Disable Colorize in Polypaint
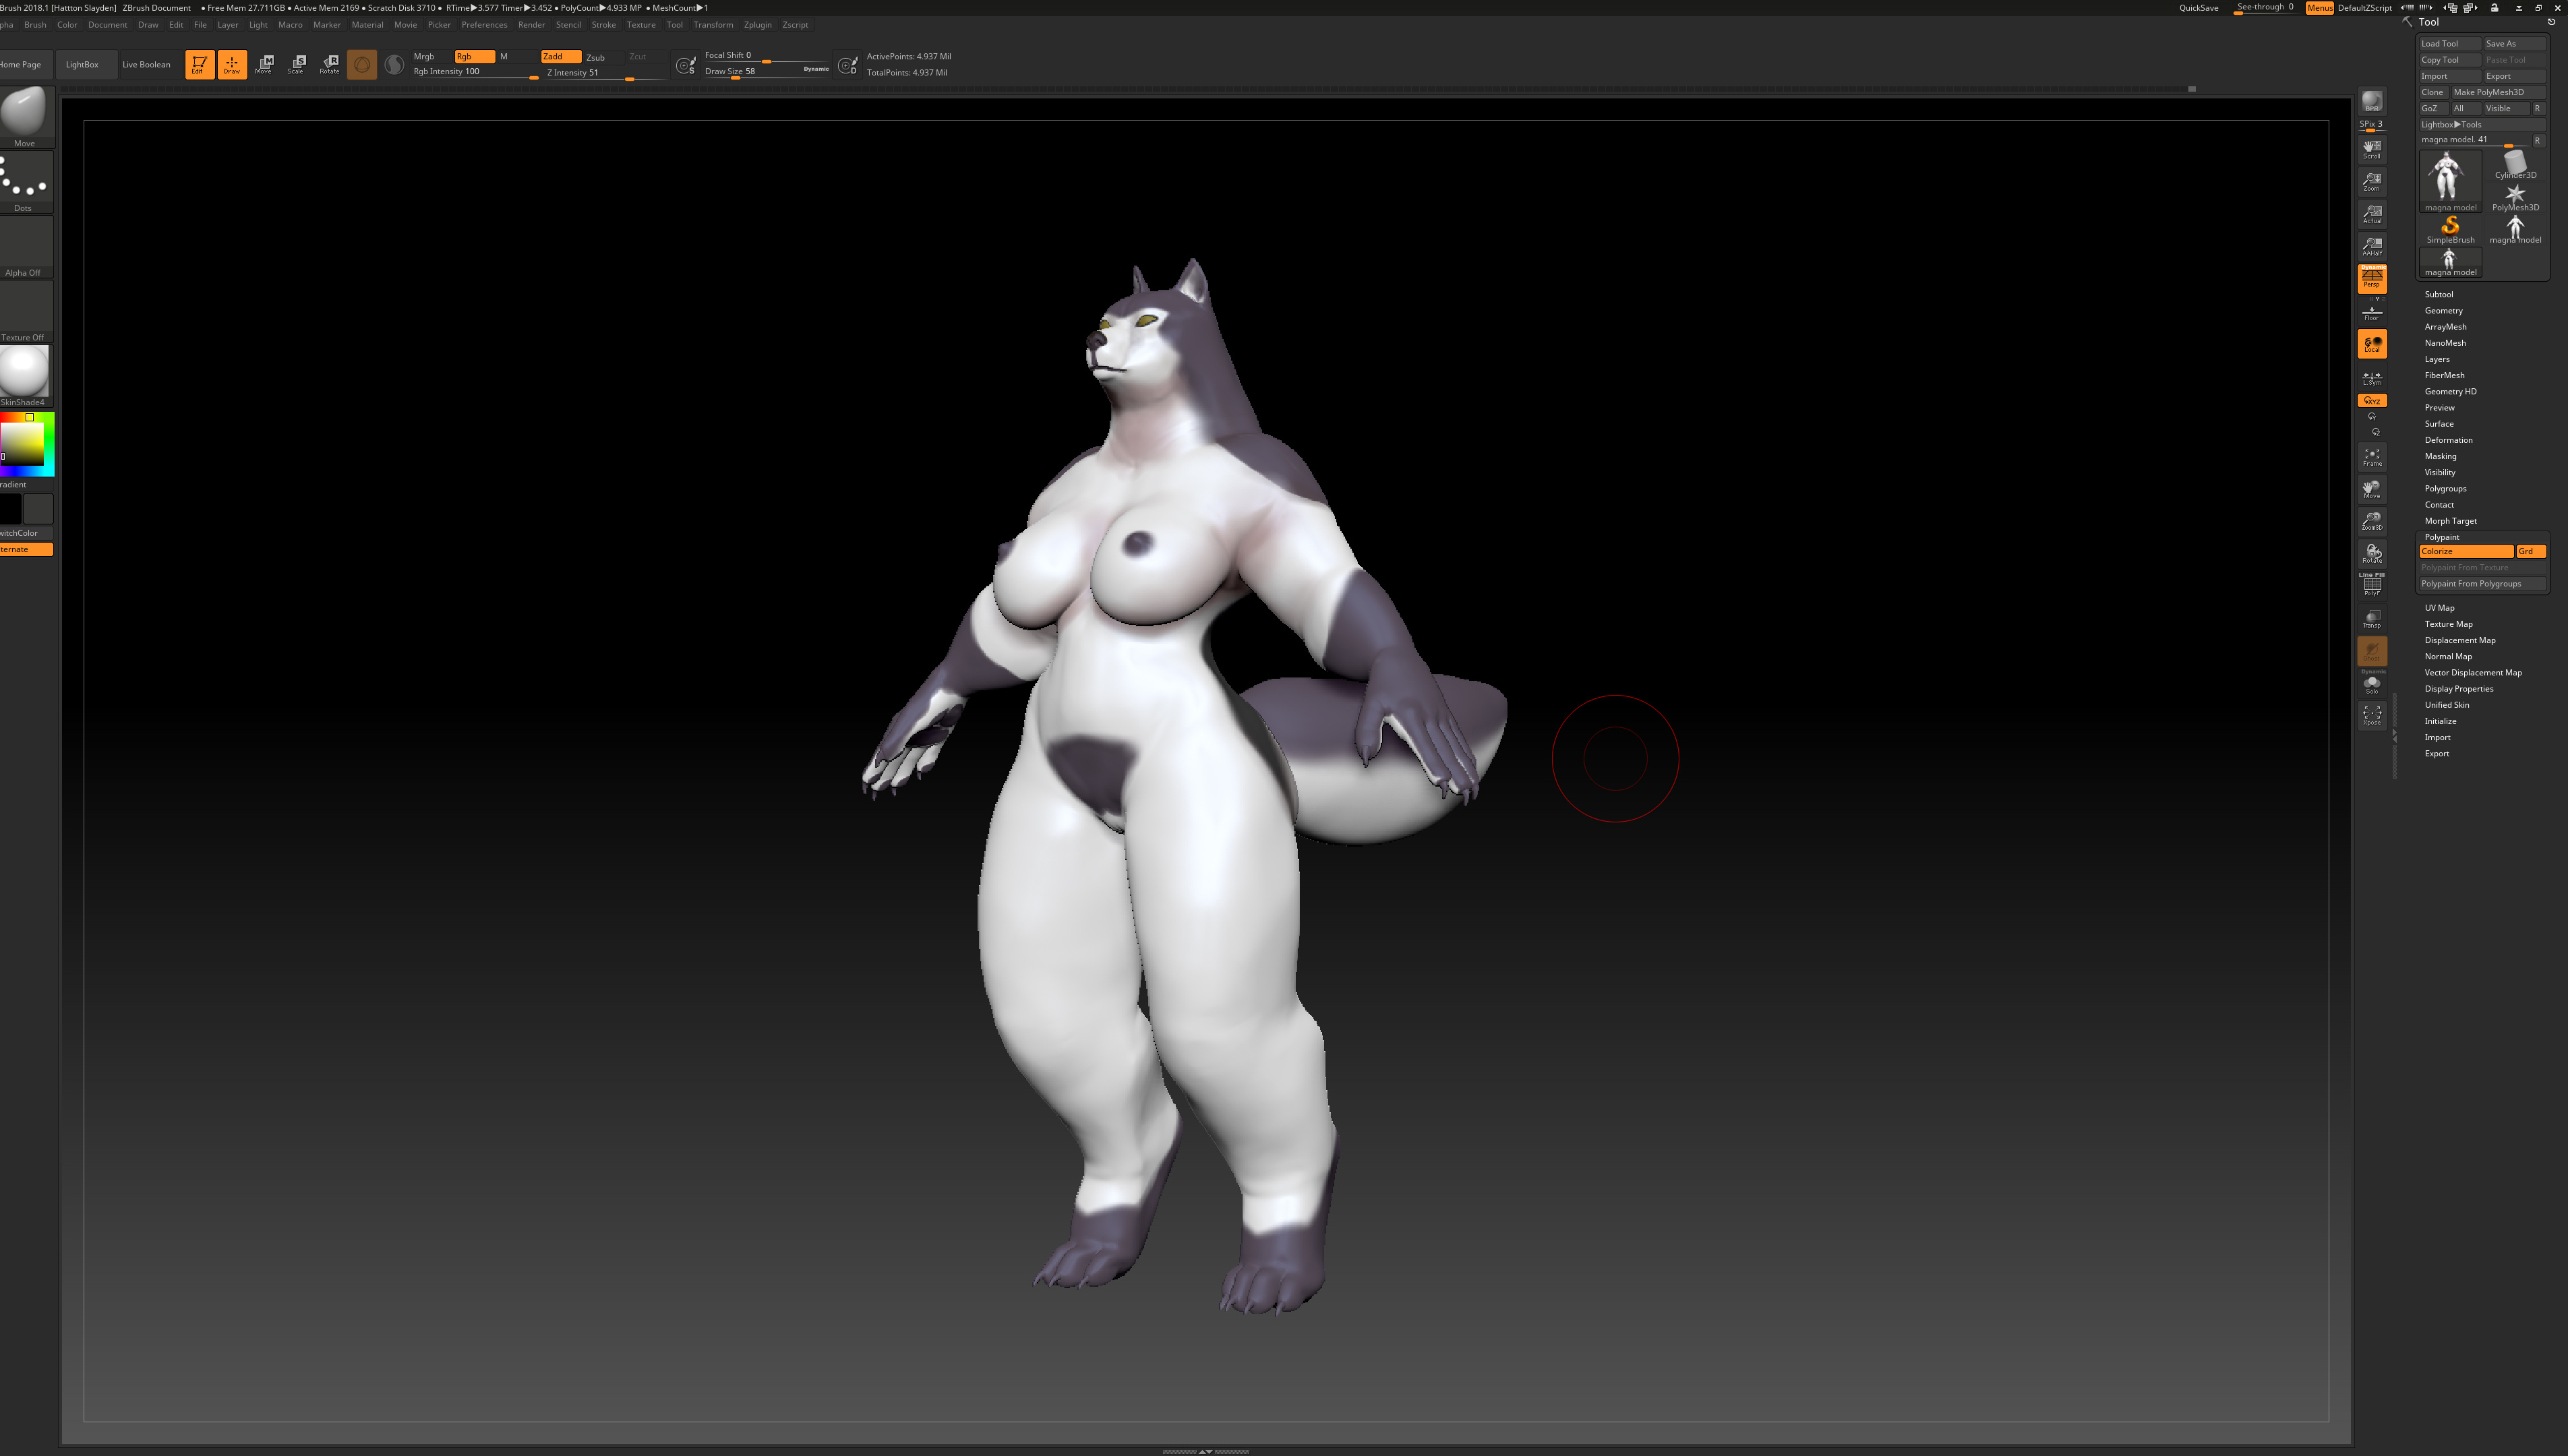 tap(2464, 552)
